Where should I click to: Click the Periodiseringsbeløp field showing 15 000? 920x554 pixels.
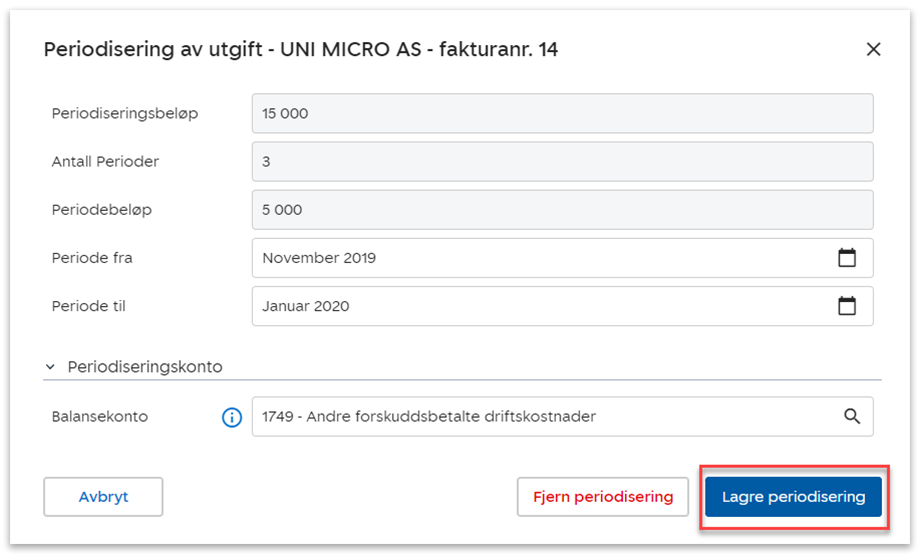[x=562, y=114]
